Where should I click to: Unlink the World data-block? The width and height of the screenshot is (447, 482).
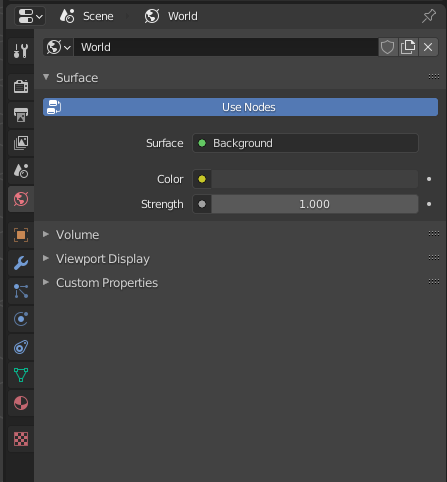pos(428,47)
